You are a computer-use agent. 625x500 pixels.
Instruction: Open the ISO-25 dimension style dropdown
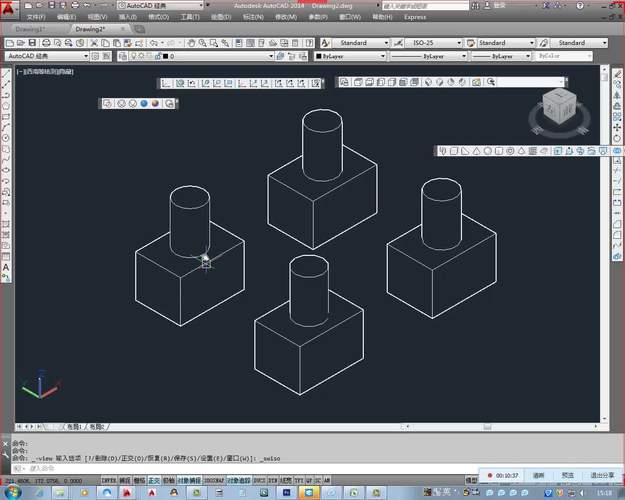[x=428, y=43]
